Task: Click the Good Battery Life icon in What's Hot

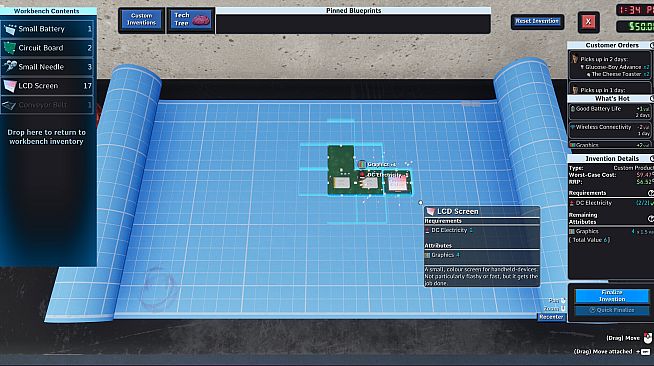Action: click(573, 109)
